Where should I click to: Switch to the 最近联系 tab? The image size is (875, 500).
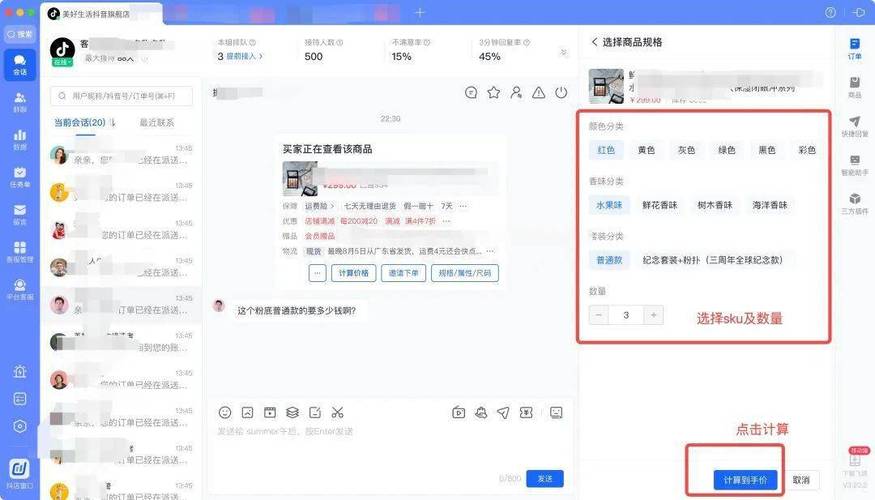157,122
